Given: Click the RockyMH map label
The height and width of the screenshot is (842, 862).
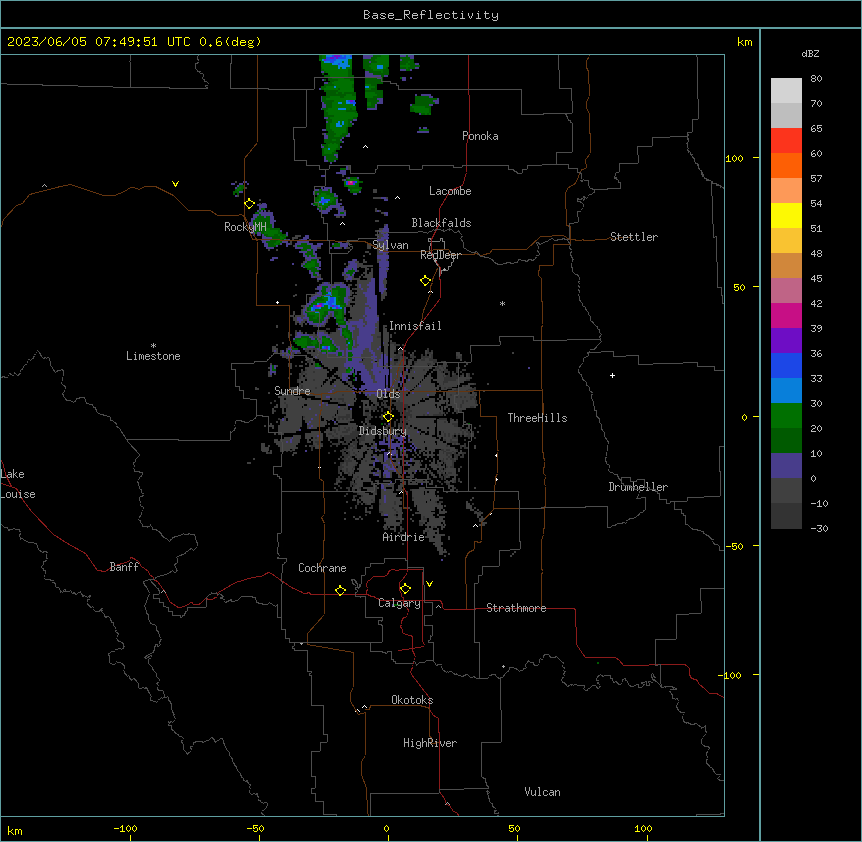Looking at the screenshot, I should [x=245, y=227].
